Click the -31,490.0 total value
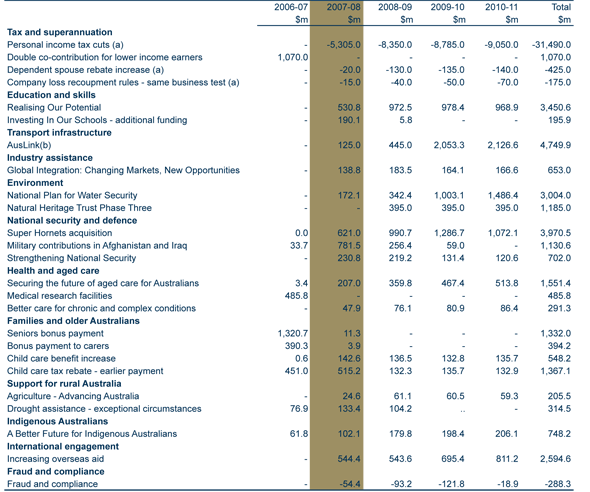Image resolution: width=590 pixels, height=492 pixels. (x=551, y=45)
